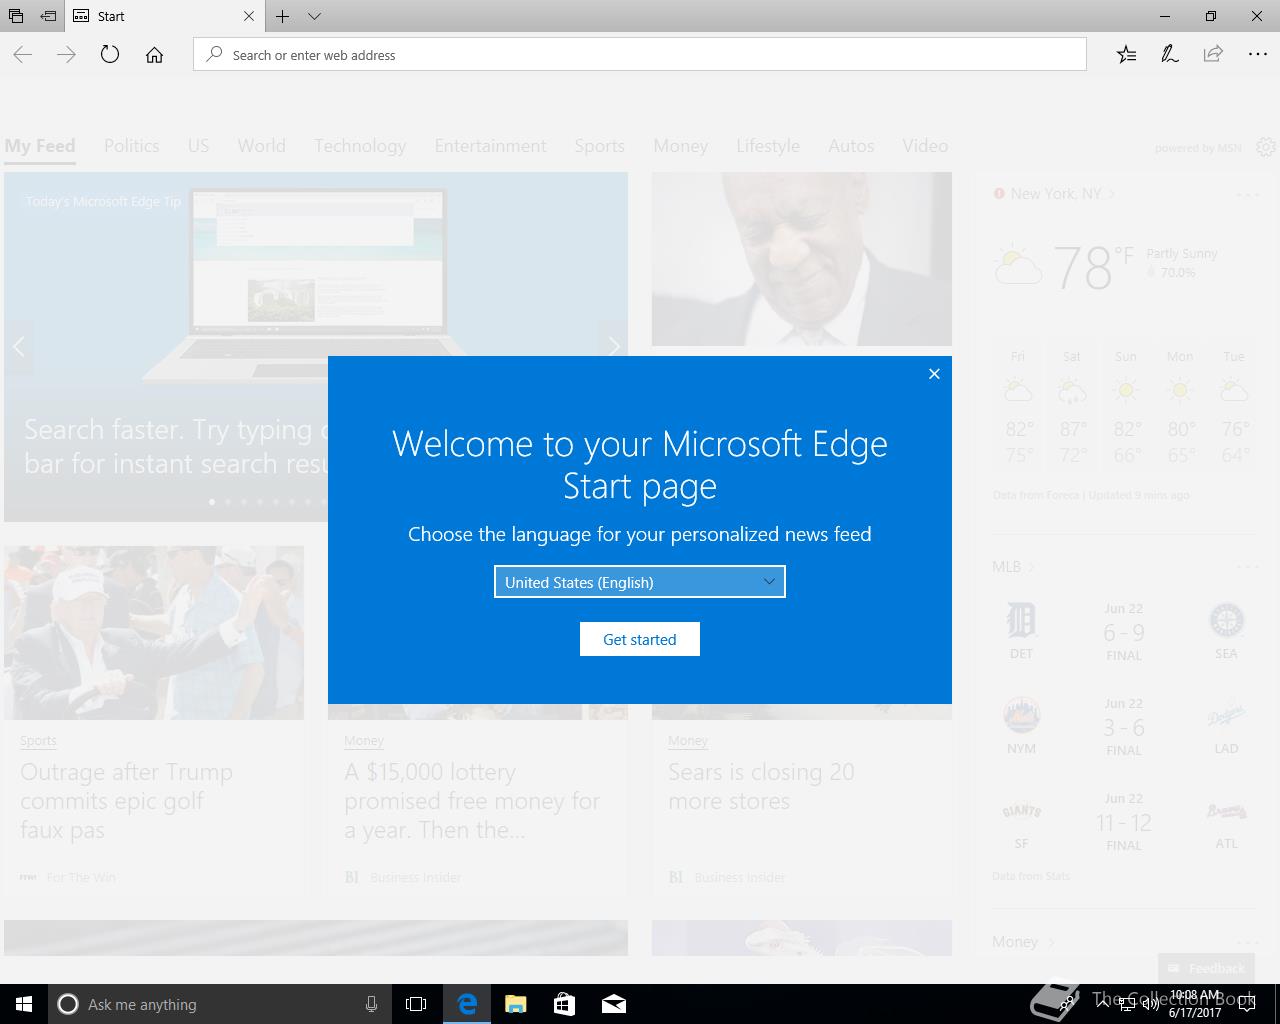Go back using the browser Back arrow
This screenshot has height=1024, width=1280.
[23, 55]
